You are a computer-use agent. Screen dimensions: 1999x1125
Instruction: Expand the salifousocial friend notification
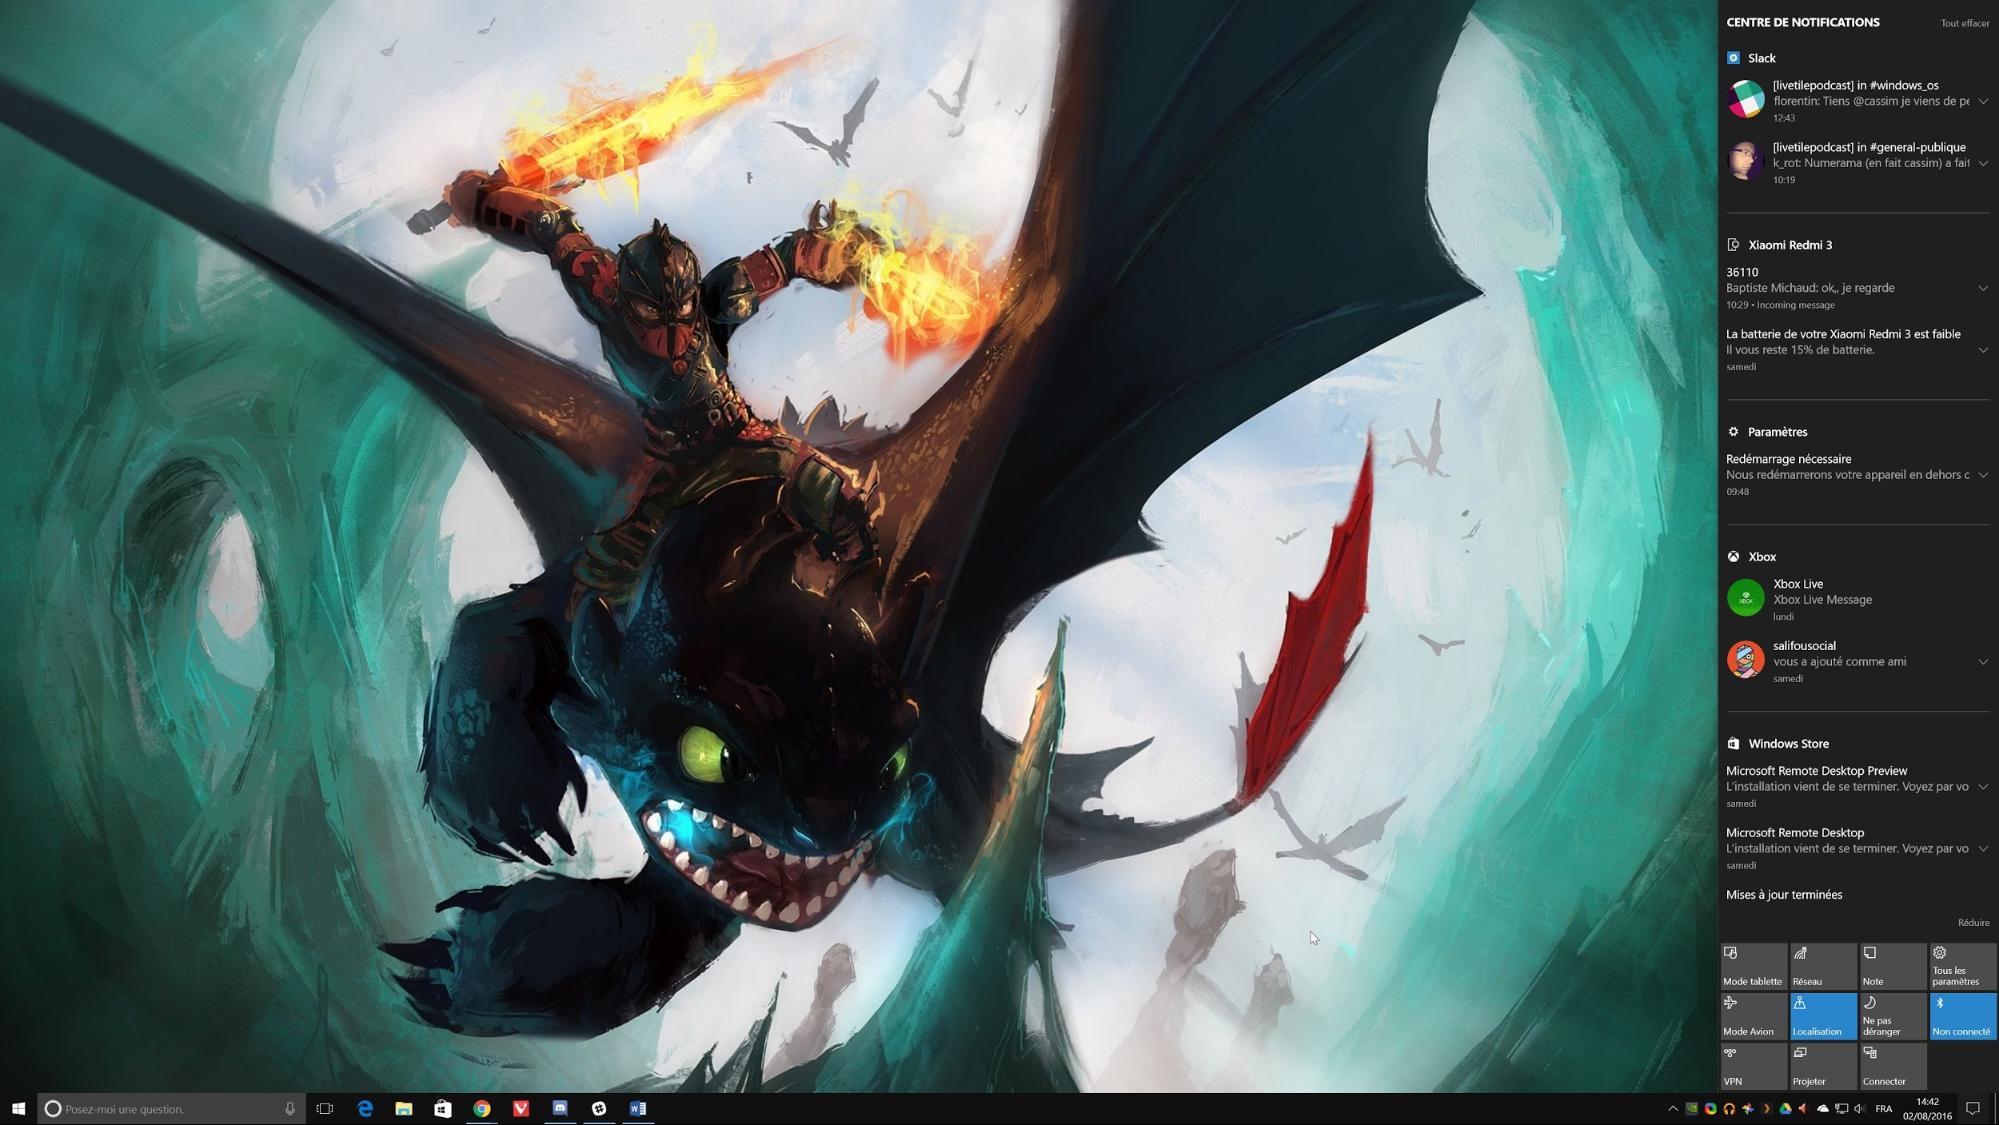[1983, 662]
